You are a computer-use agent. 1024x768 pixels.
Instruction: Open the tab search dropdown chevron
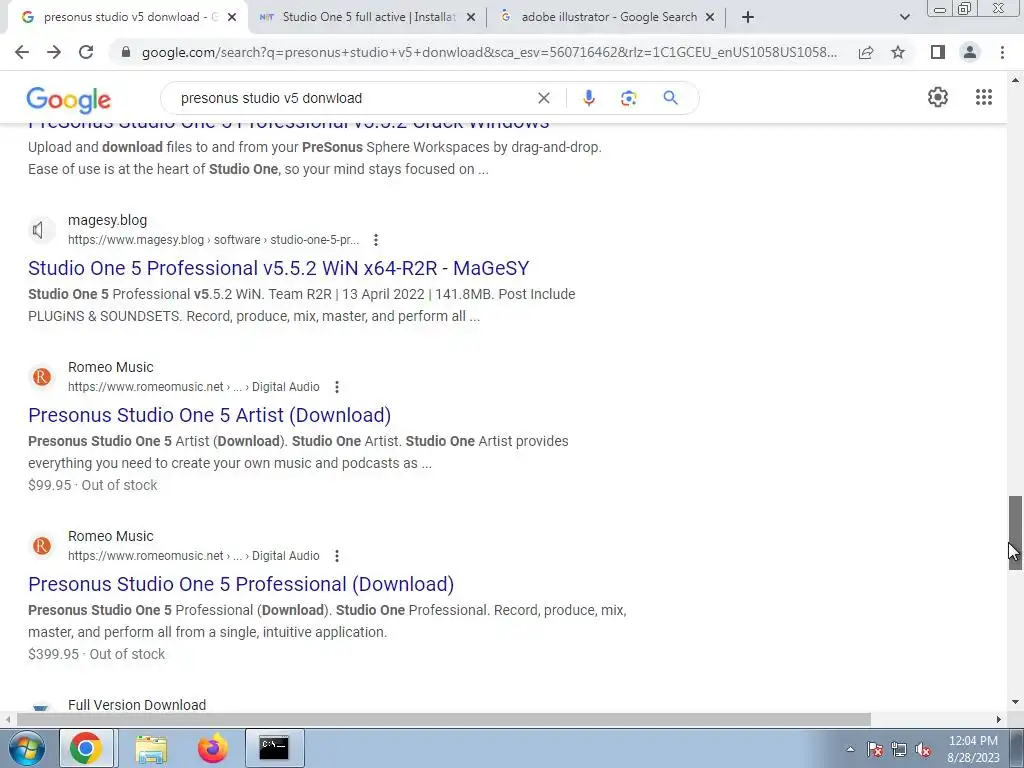click(904, 18)
